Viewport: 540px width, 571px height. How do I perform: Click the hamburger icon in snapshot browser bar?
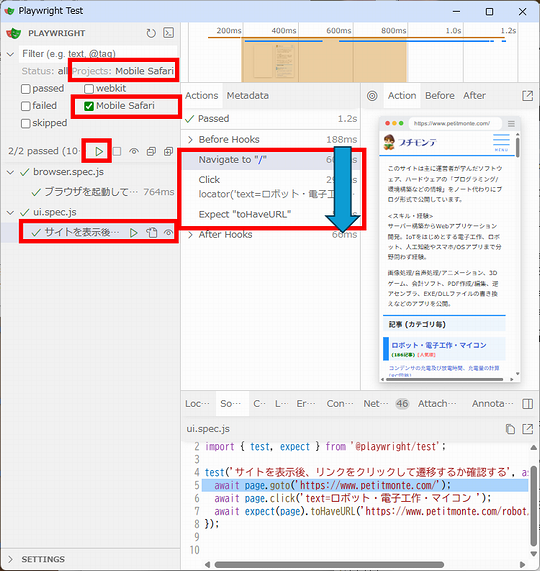pyautogui.click(x=511, y=124)
